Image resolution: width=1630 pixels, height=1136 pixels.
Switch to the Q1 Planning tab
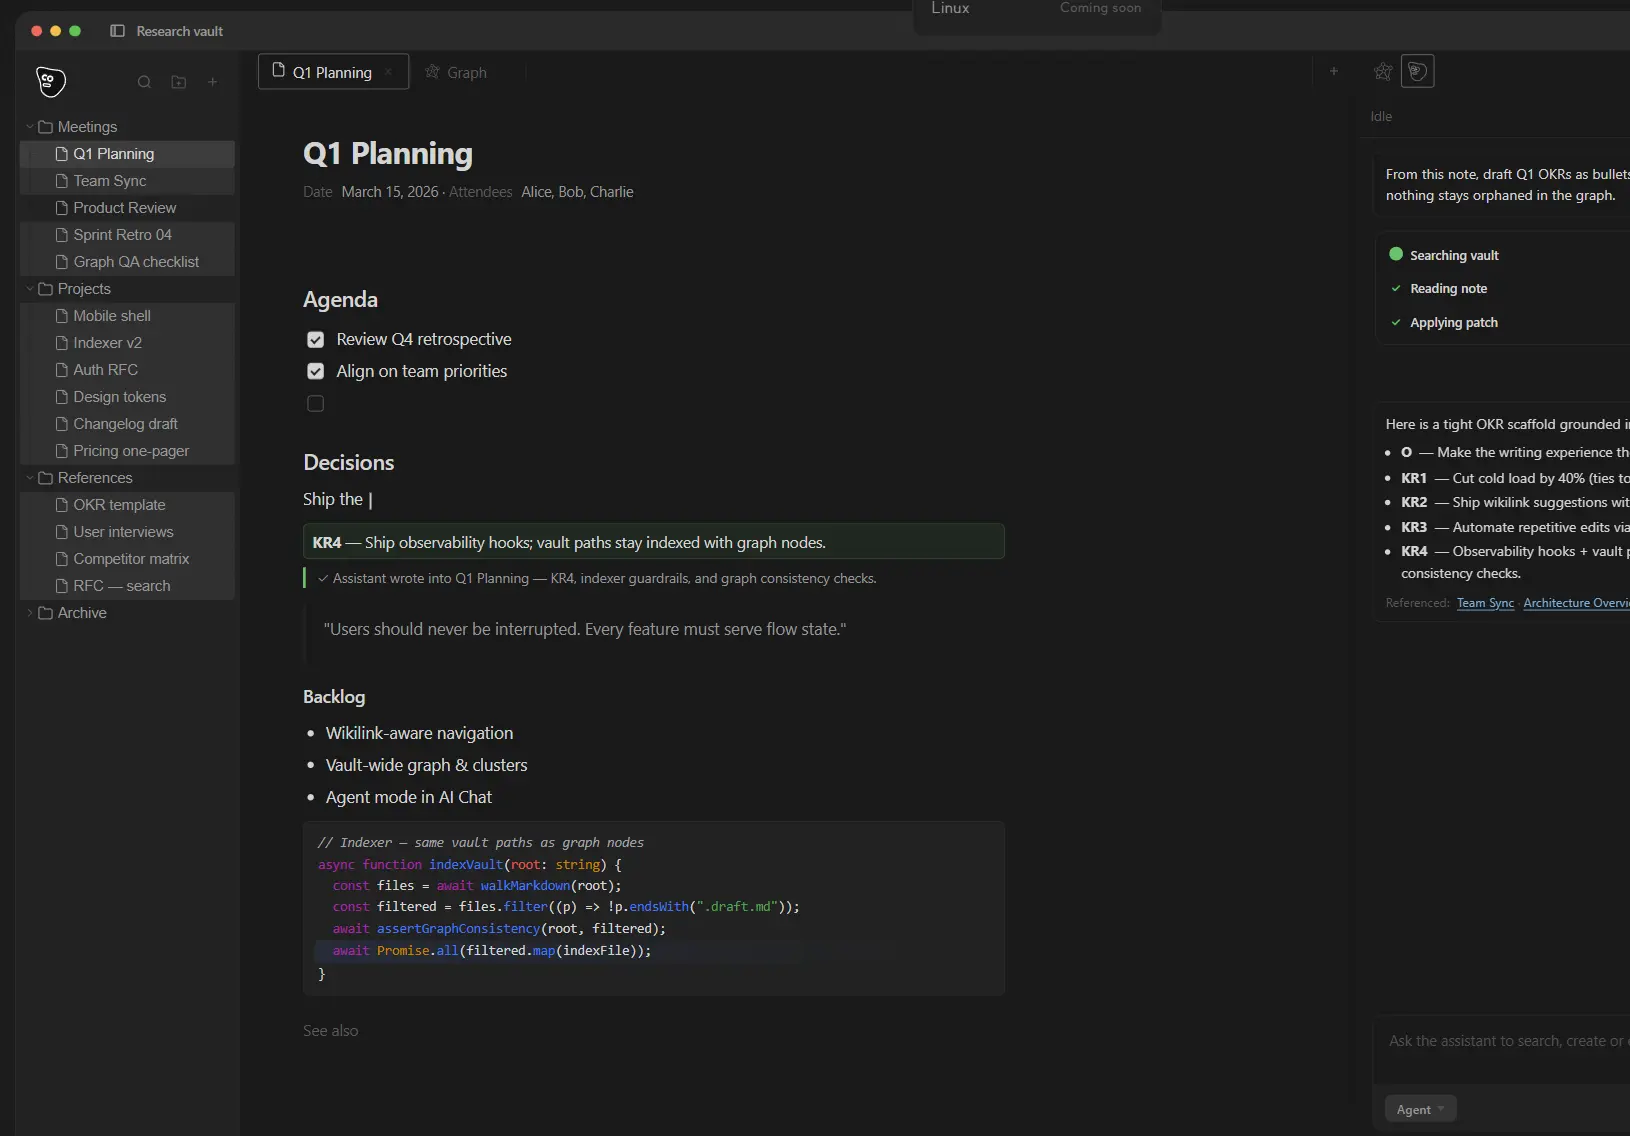tap(333, 72)
